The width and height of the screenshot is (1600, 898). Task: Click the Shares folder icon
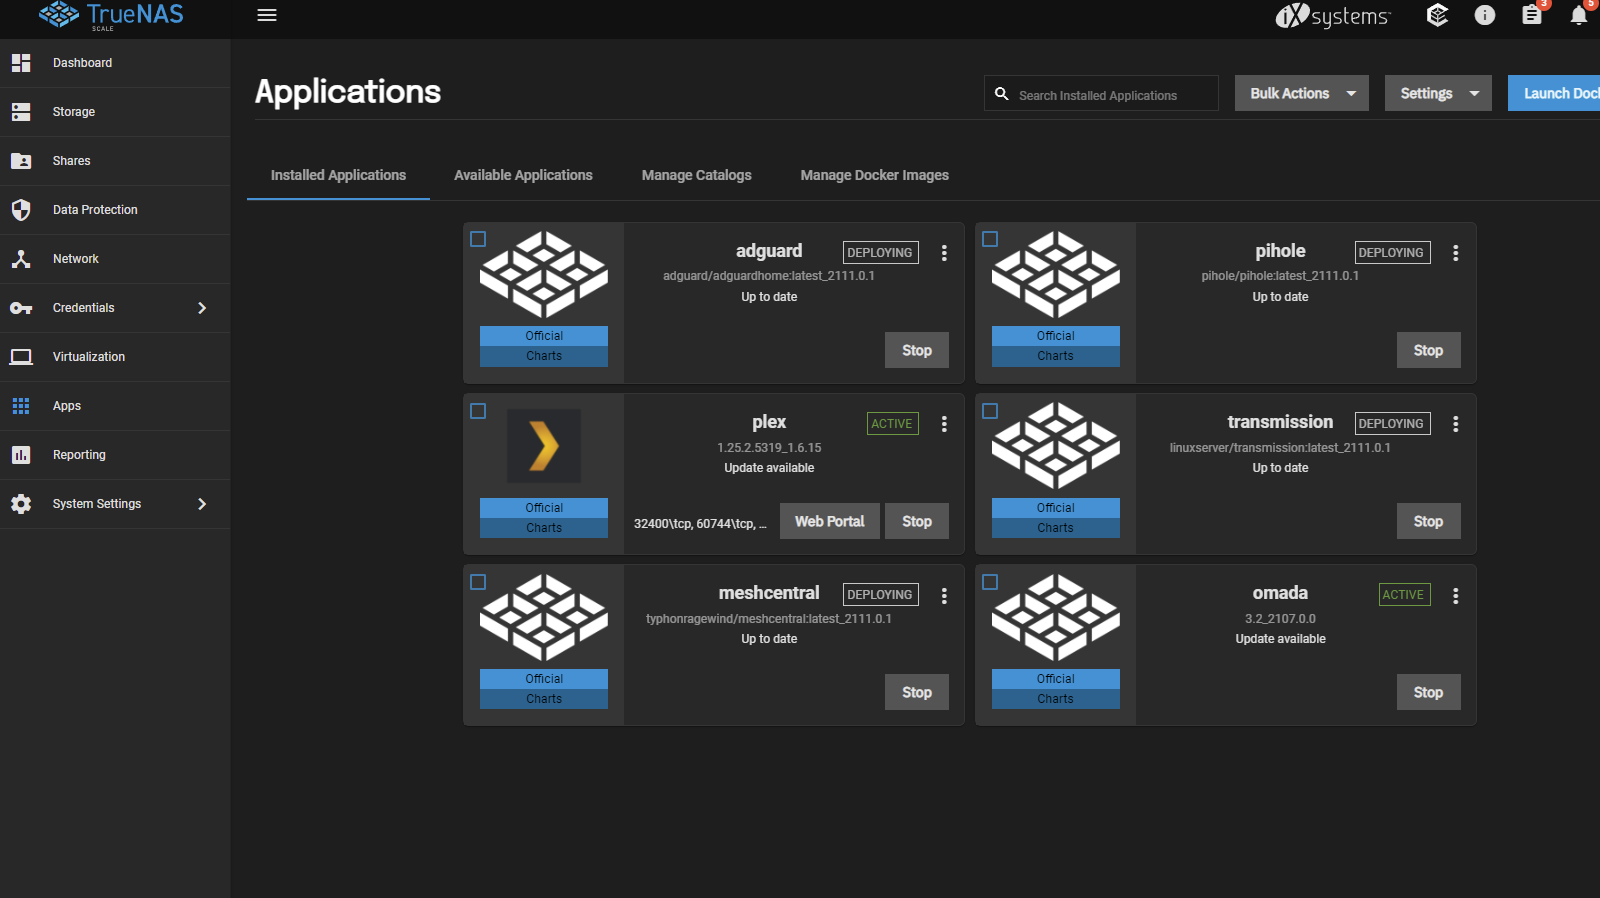pyautogui.click(x=21, y=161)
